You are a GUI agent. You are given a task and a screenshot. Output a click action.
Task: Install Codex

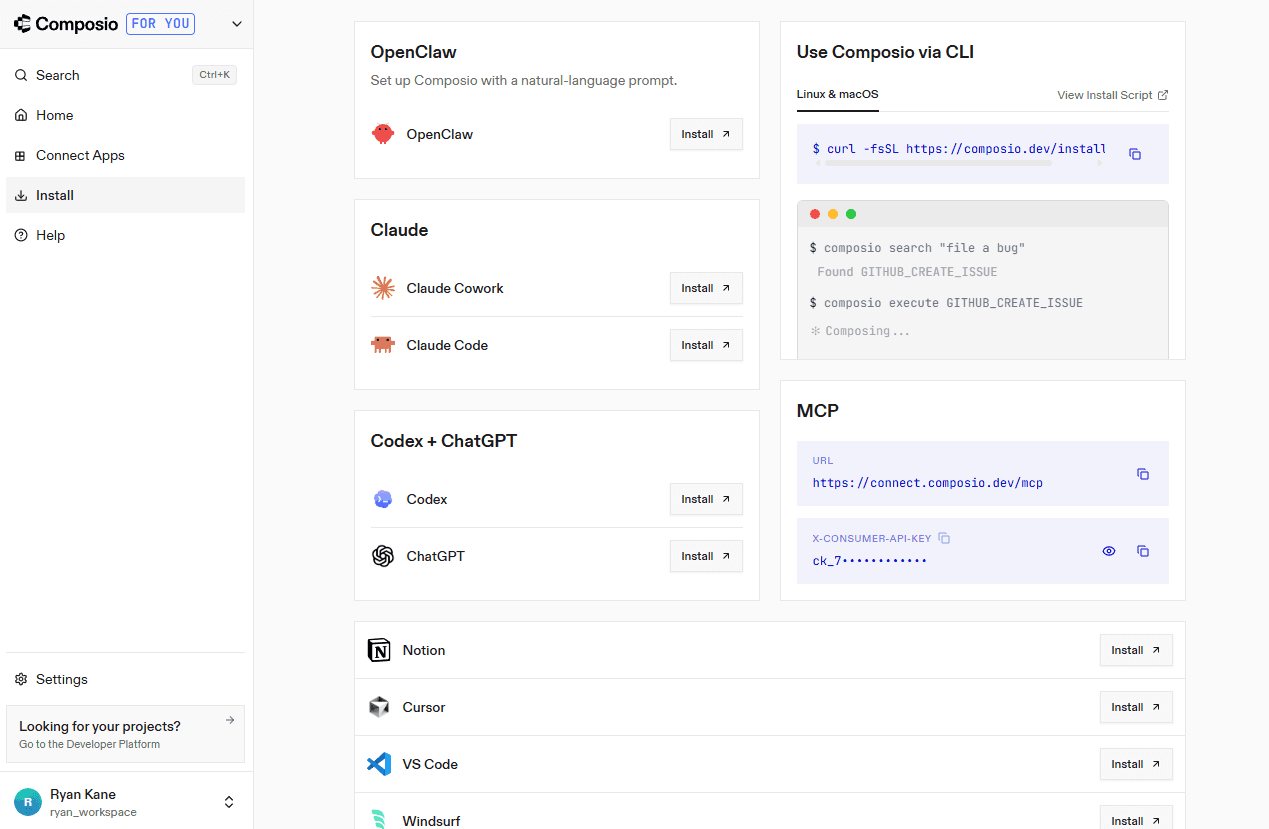point(706,499)
